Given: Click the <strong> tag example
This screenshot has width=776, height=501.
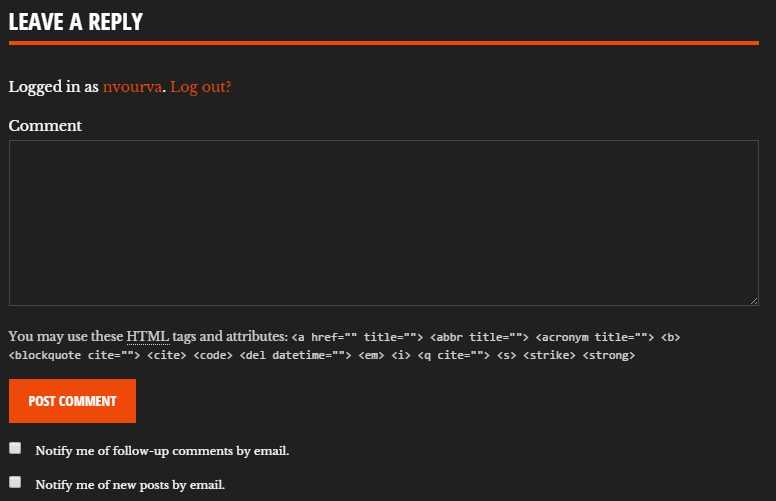Looking at the screenshot, I should (609, 355).
